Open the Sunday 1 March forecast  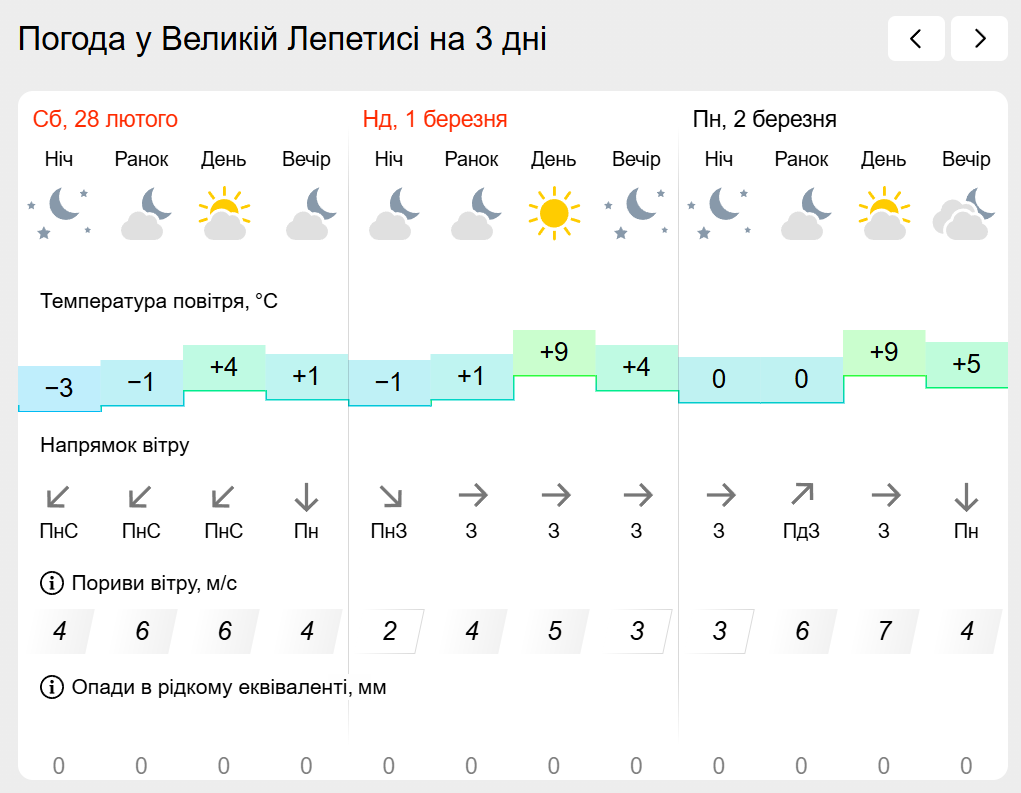434,120
